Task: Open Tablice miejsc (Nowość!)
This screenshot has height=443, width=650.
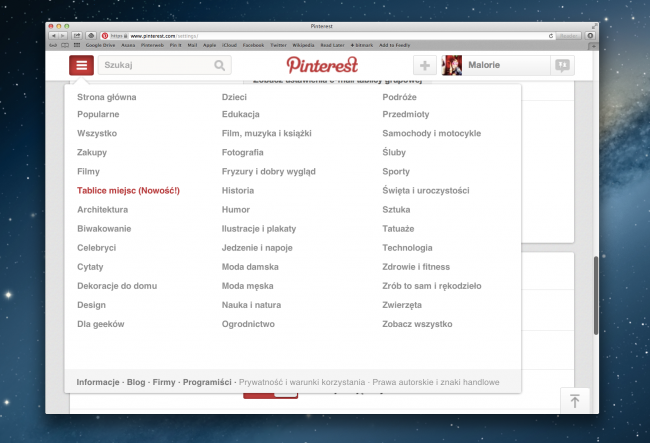Action: 129,191
